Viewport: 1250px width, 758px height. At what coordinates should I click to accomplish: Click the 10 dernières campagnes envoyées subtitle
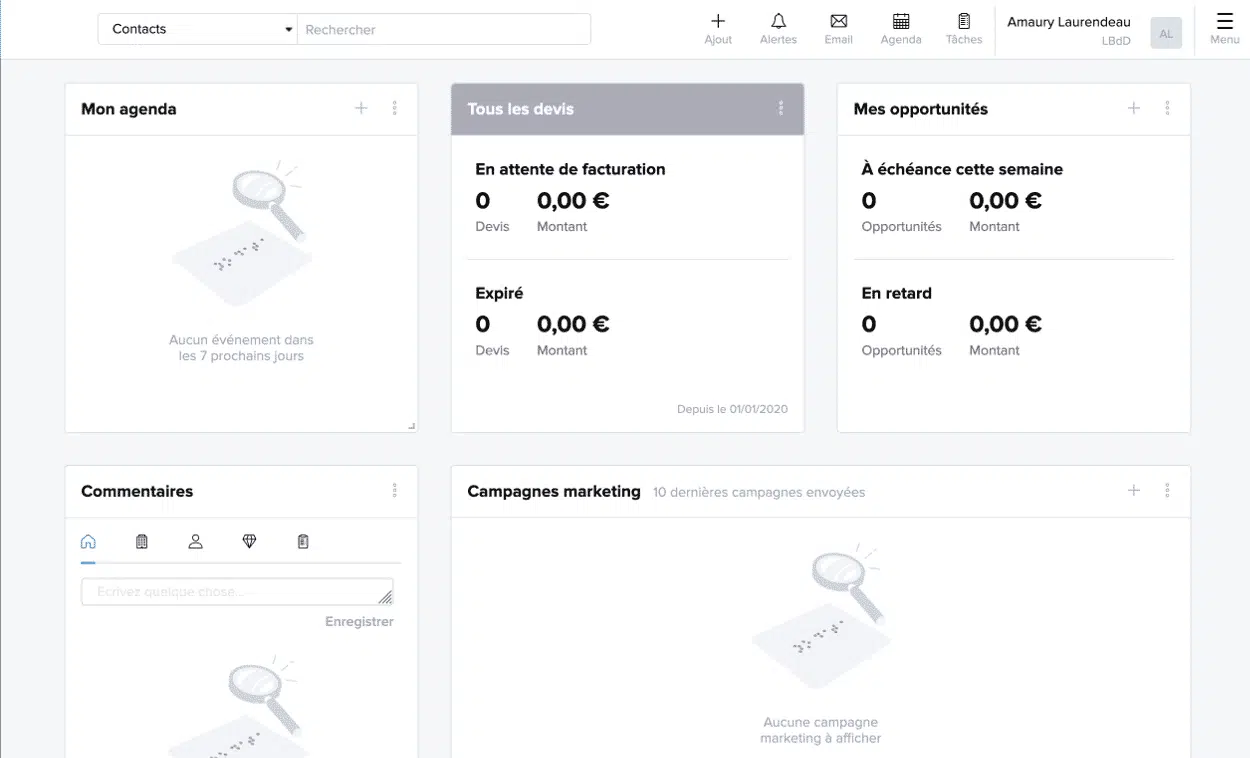pyautogui.click(x=759, y=492)
